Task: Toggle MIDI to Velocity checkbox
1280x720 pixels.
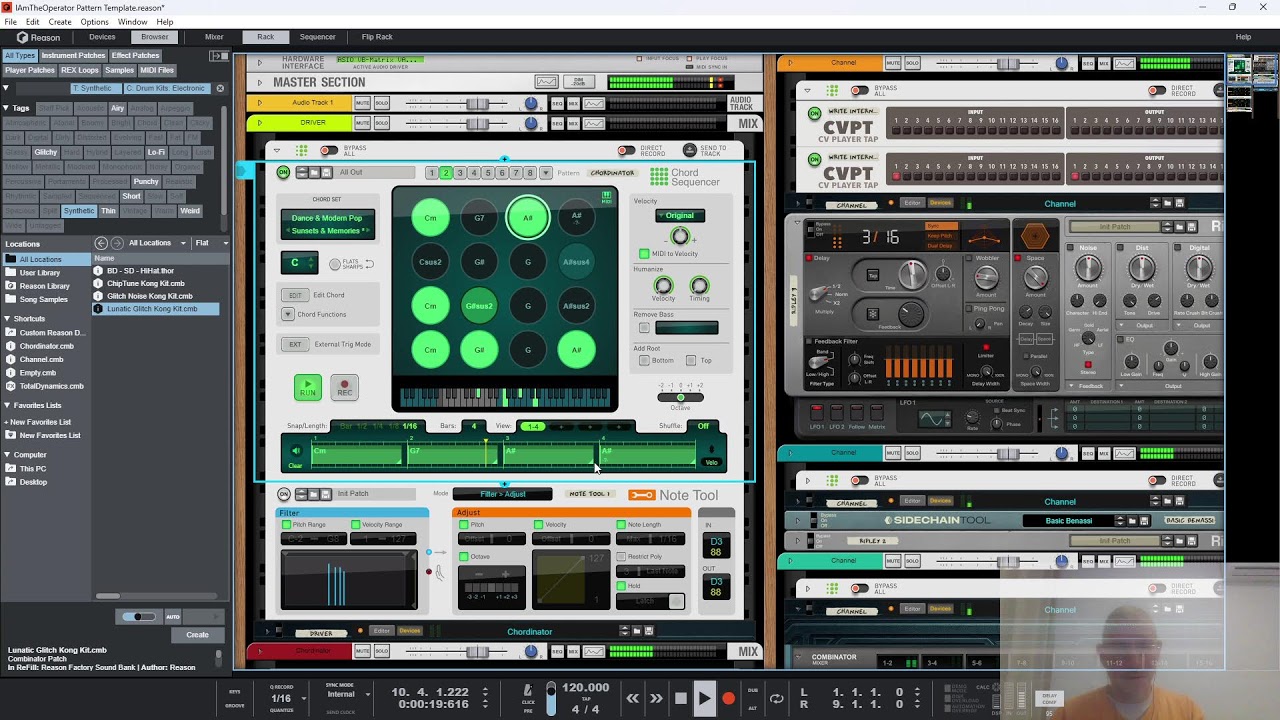Action: click(x=644, y=254)
